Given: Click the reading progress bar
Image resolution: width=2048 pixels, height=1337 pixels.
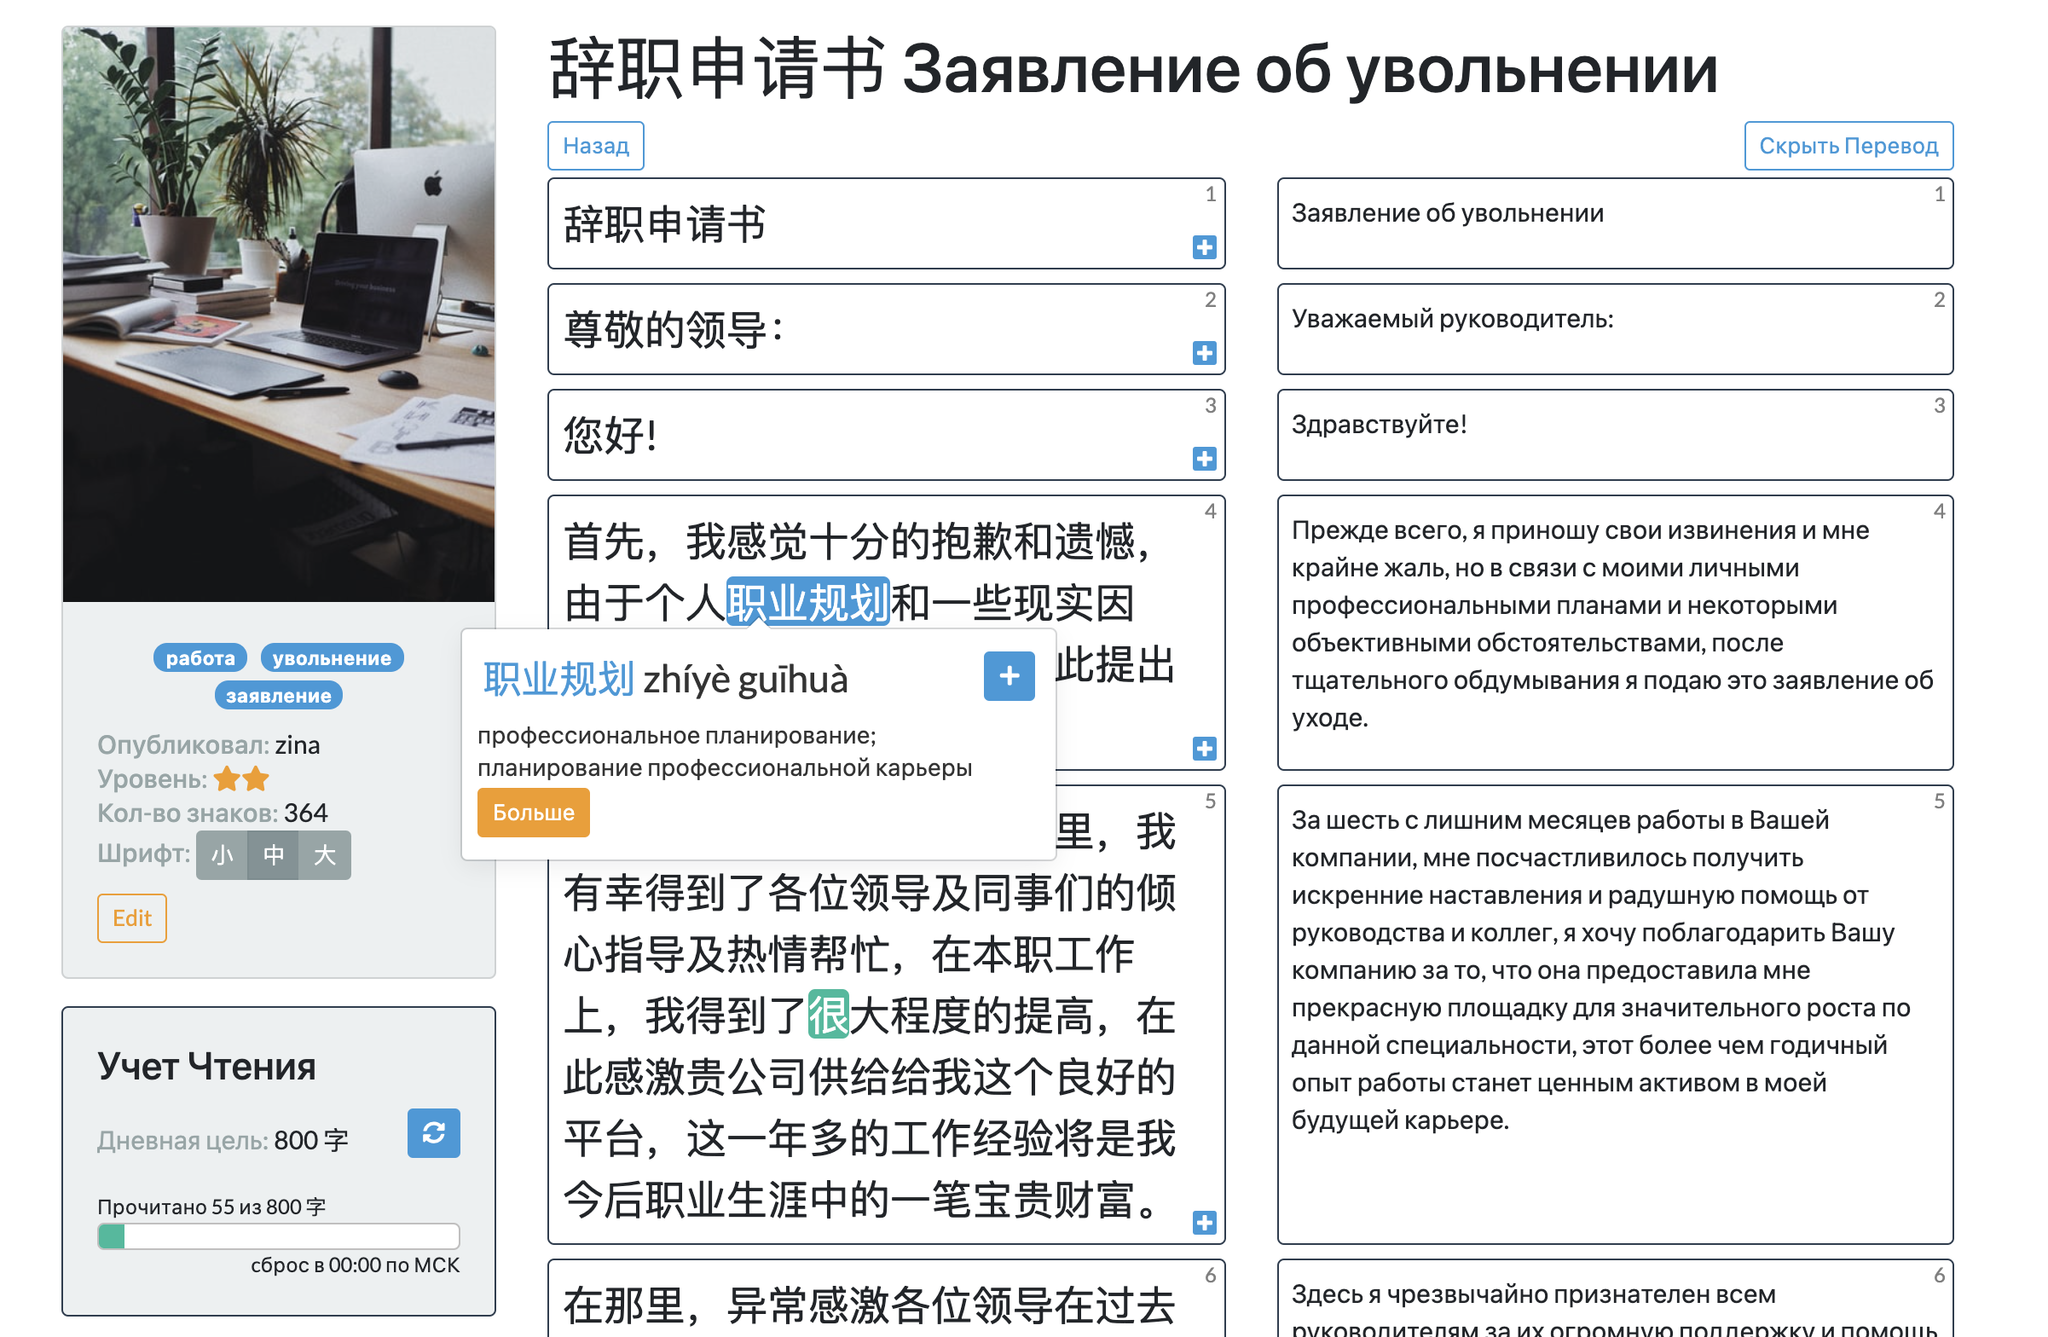Looking at the screenshot, I should click(x=278, y=1236).
